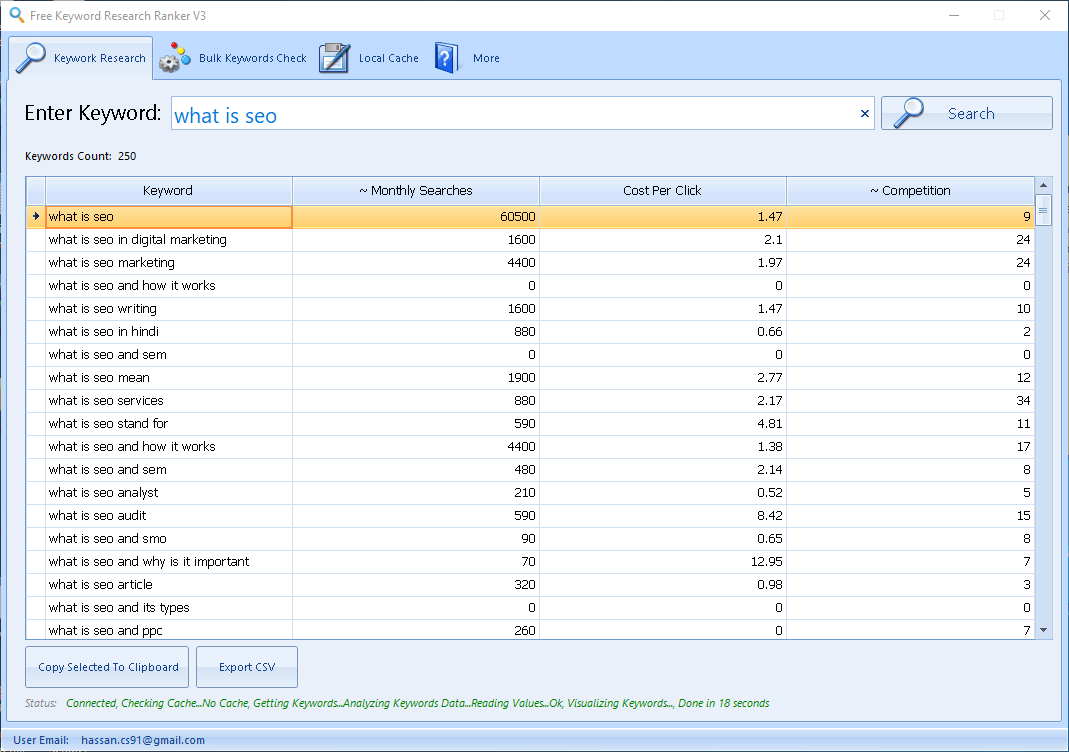Click the floppy disk Local Cache icon
The height and width of the screenshot is (752, 1069).
point(334,58)
